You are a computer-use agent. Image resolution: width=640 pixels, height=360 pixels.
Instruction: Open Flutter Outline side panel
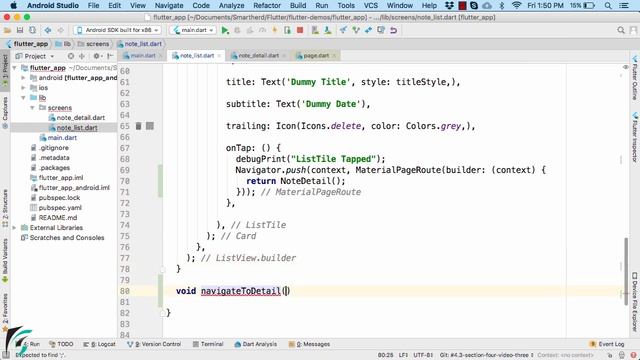(x=635, y=78)
